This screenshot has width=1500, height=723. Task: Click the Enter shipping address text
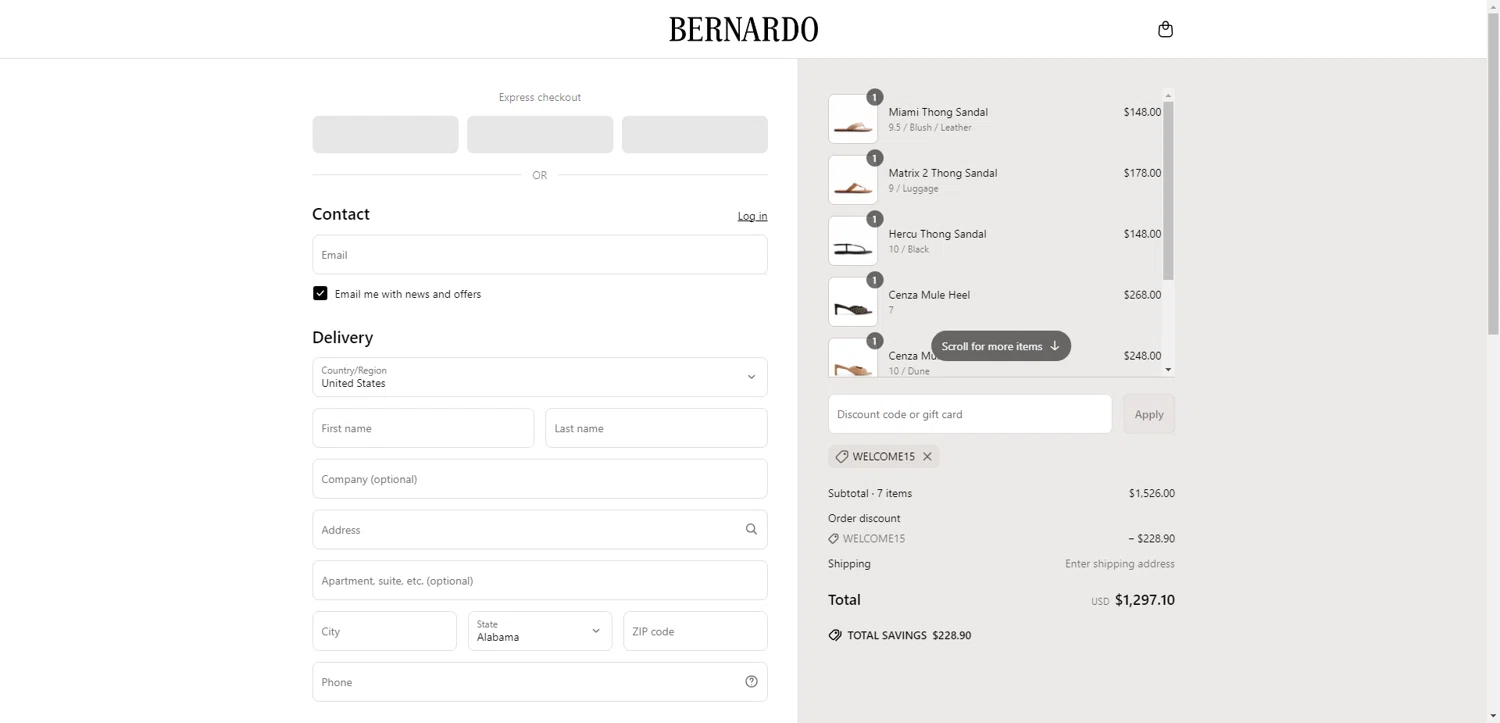tap(1120, 564)
